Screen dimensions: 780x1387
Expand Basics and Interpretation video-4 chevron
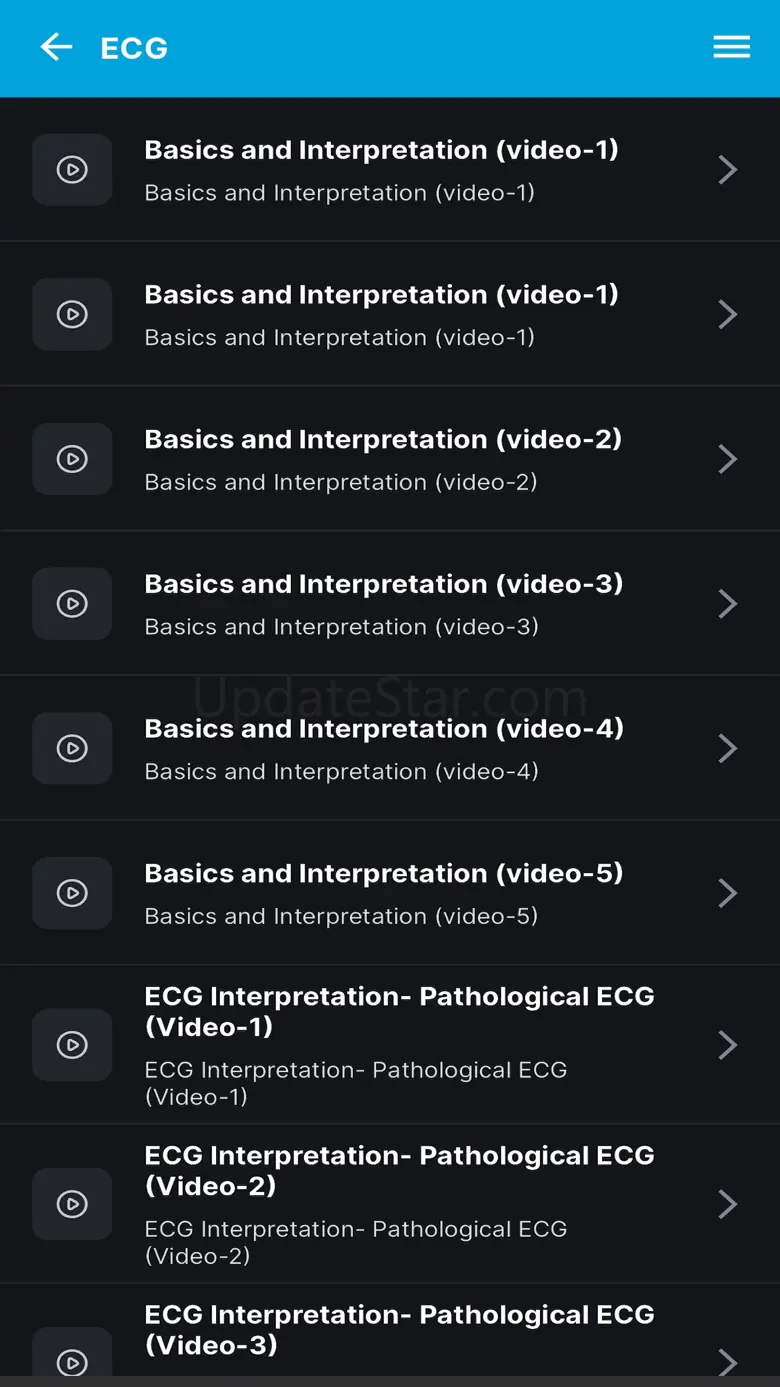pyautogui.click(x=727, y=748)
